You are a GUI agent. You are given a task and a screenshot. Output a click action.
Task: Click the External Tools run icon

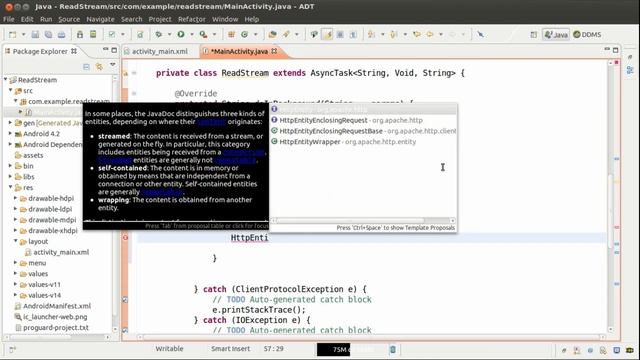click(x=203, y=35)
